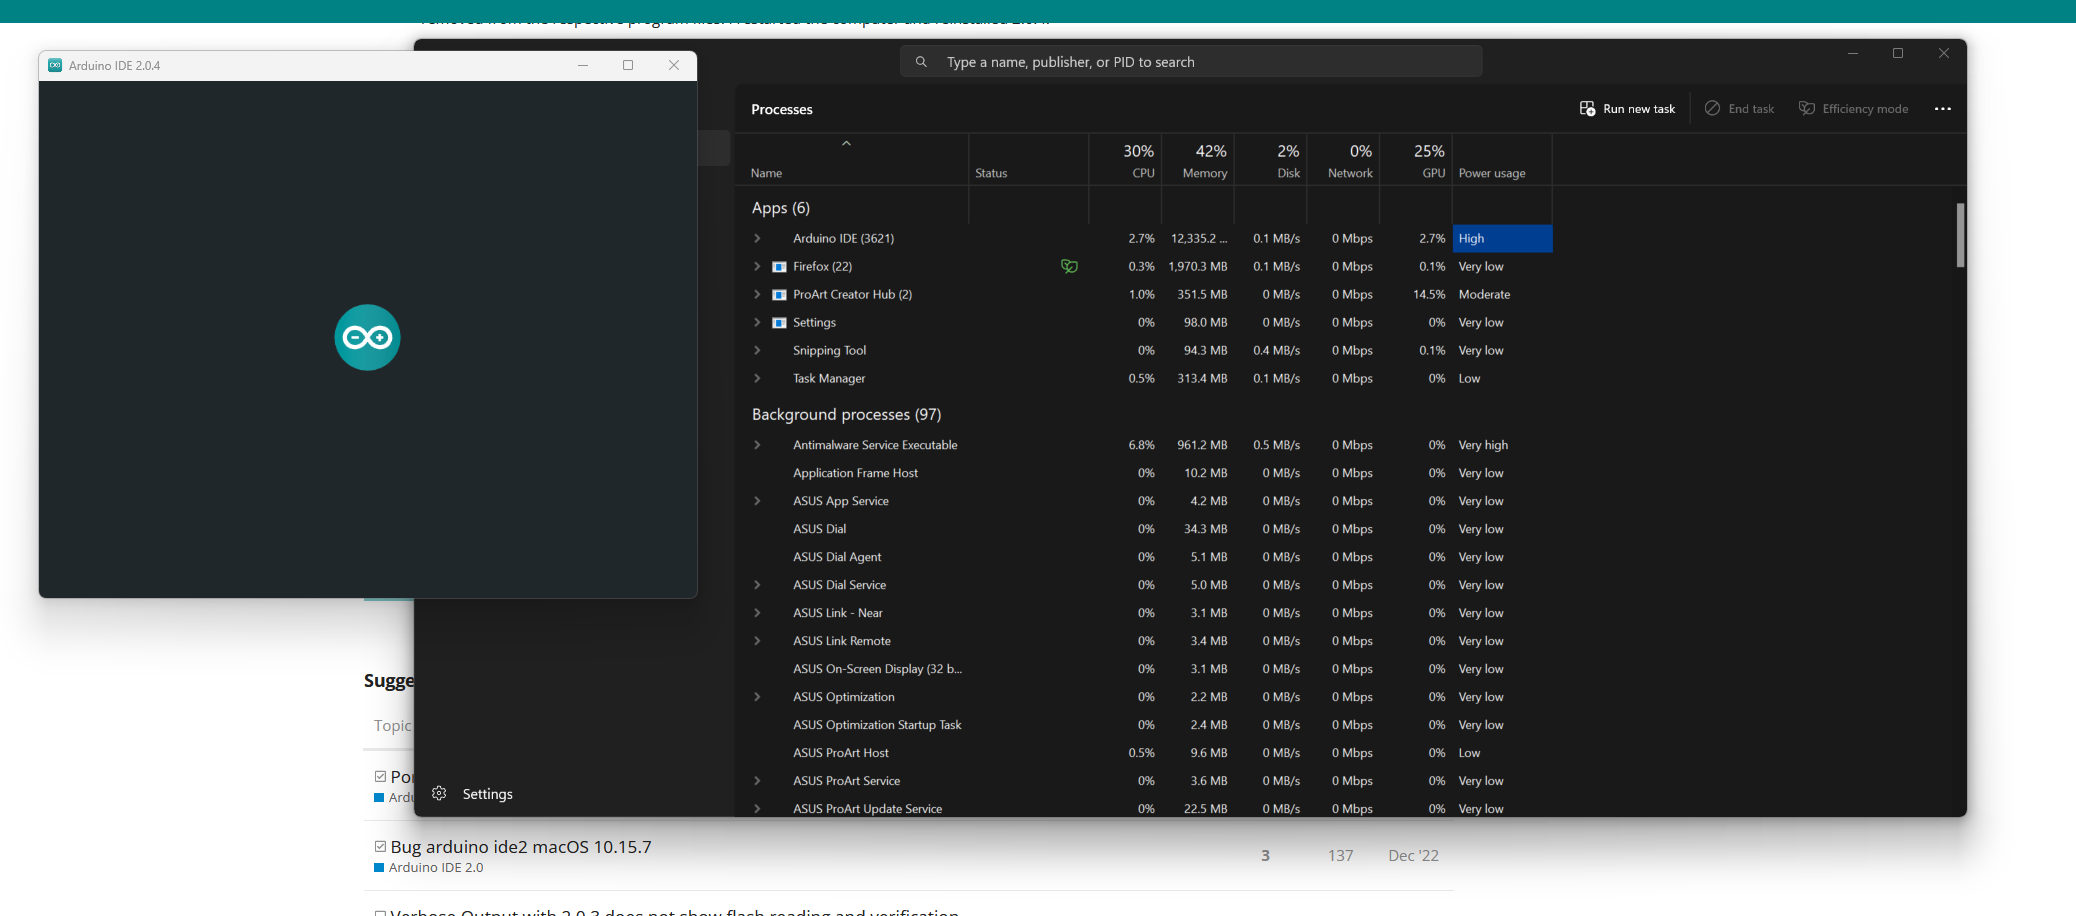Screen dimensions: 2076x916
Task: Open Settings at the bottom of Task Manager
Action: (487, 794)
